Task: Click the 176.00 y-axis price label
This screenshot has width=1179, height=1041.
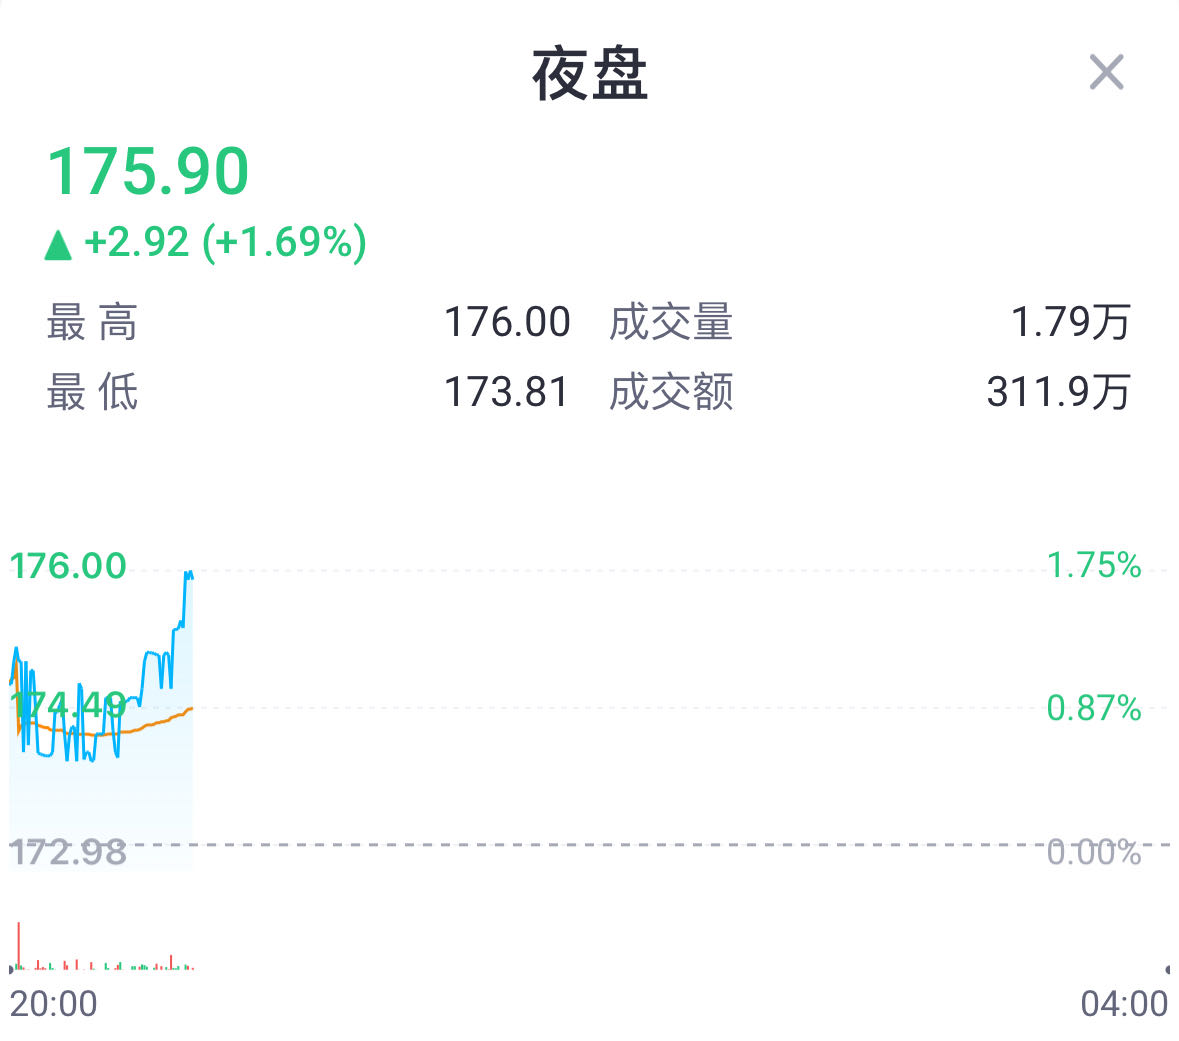Action: [x=68, y=566]
